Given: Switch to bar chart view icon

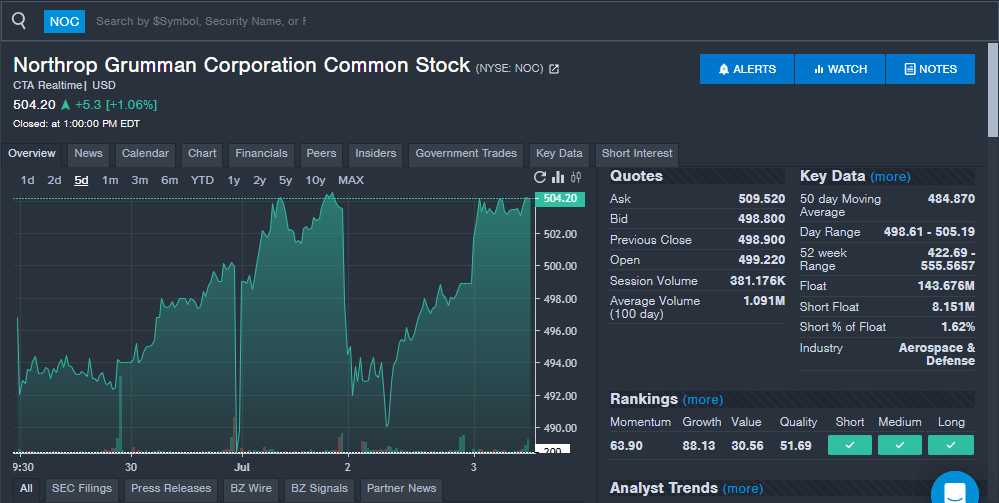Looking at the screenshot, I should point(558,178).
